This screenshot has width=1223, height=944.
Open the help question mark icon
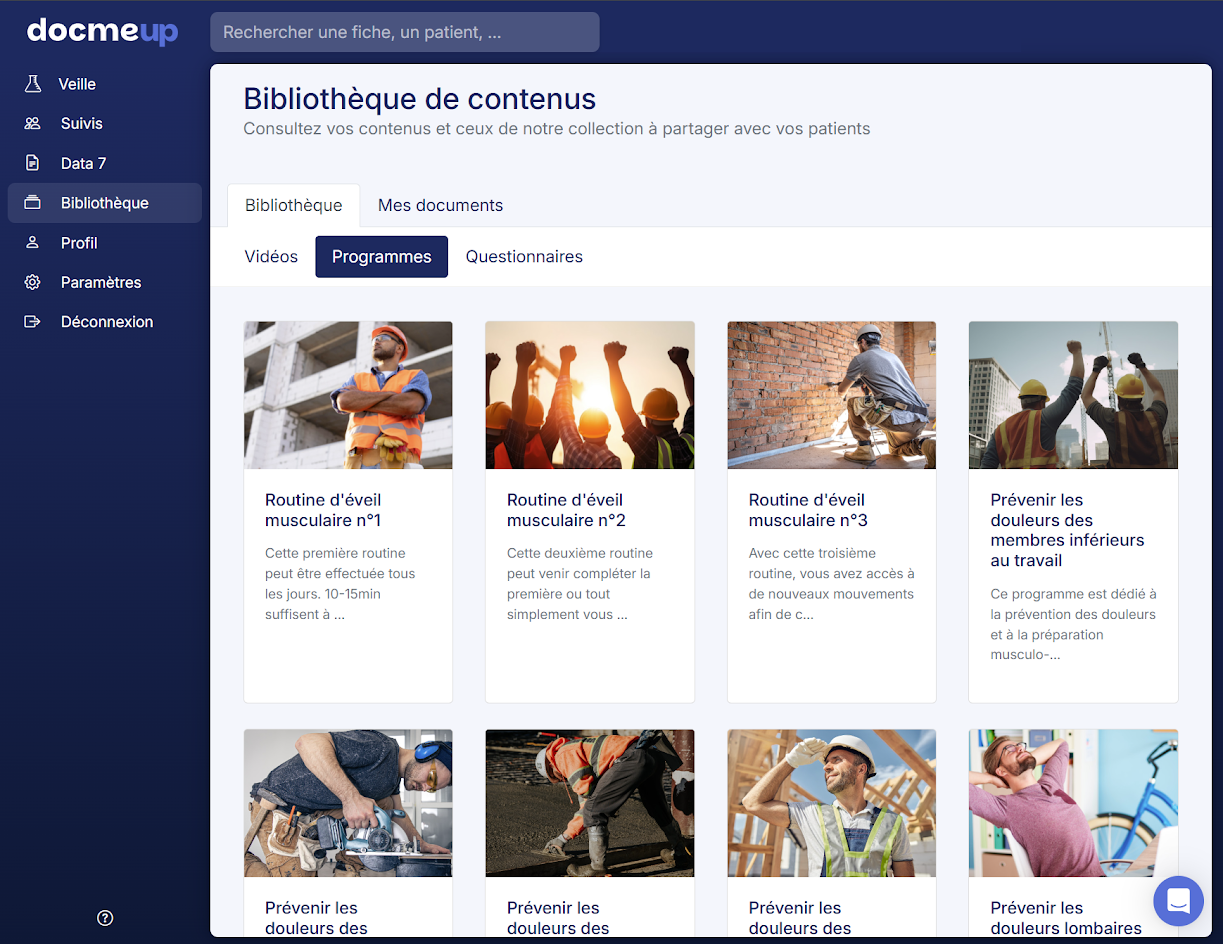105,918
